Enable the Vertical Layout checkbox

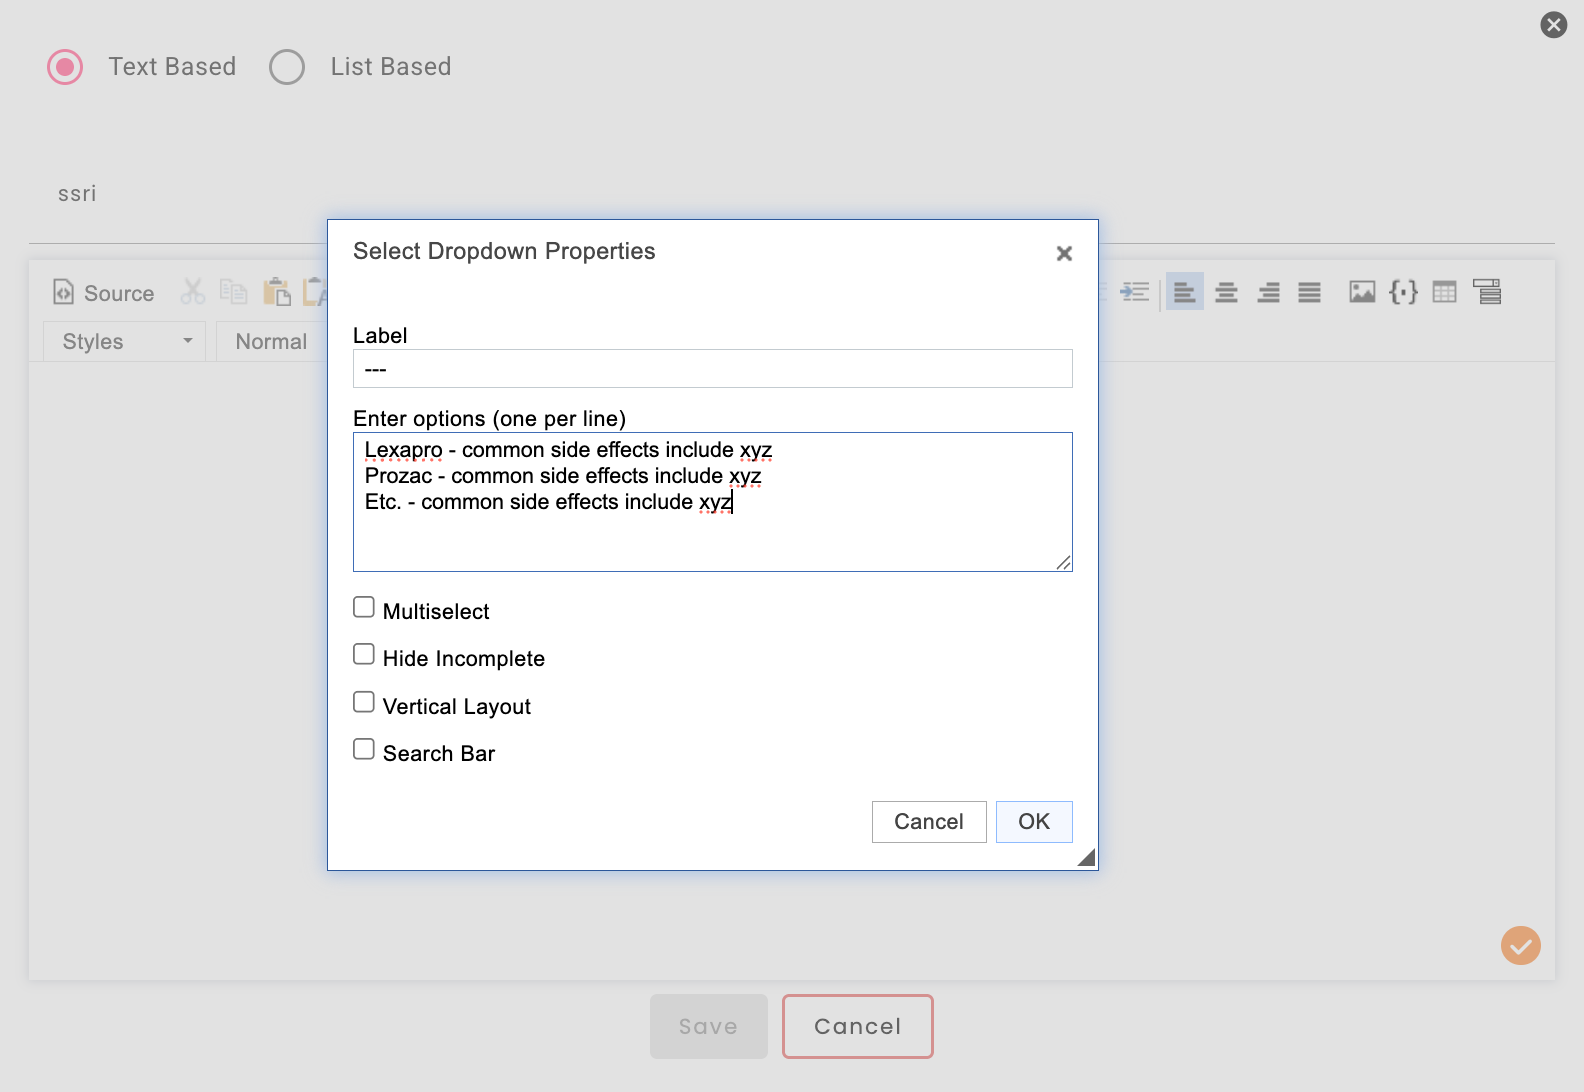coord(364,702)
